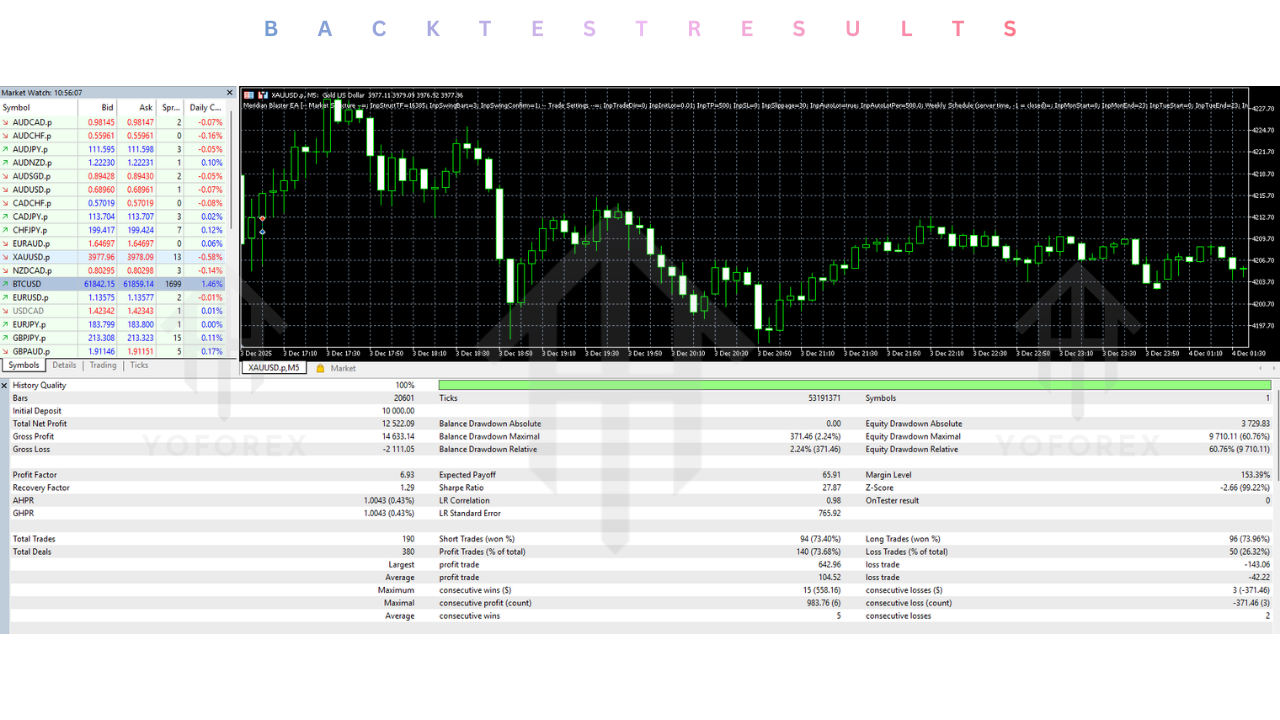Click the down arrow icon beside AUDCHF.p
This screenshot has width=1280, height=720.
[x=6, y=135]
